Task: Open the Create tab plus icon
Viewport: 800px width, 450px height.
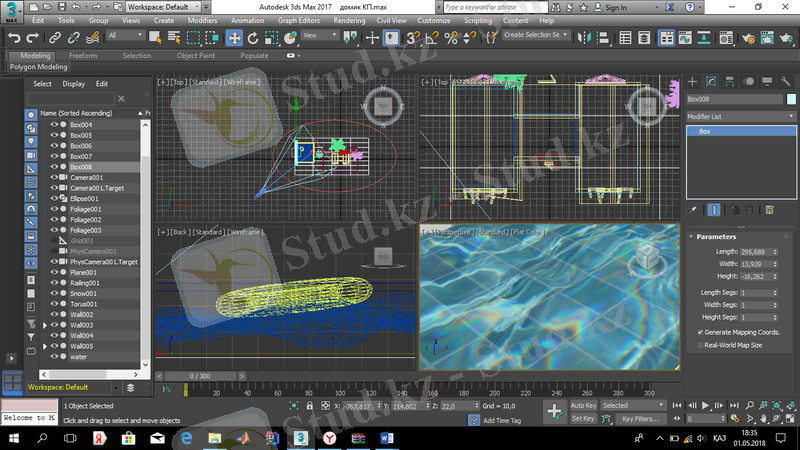Action: coord(694,81)
